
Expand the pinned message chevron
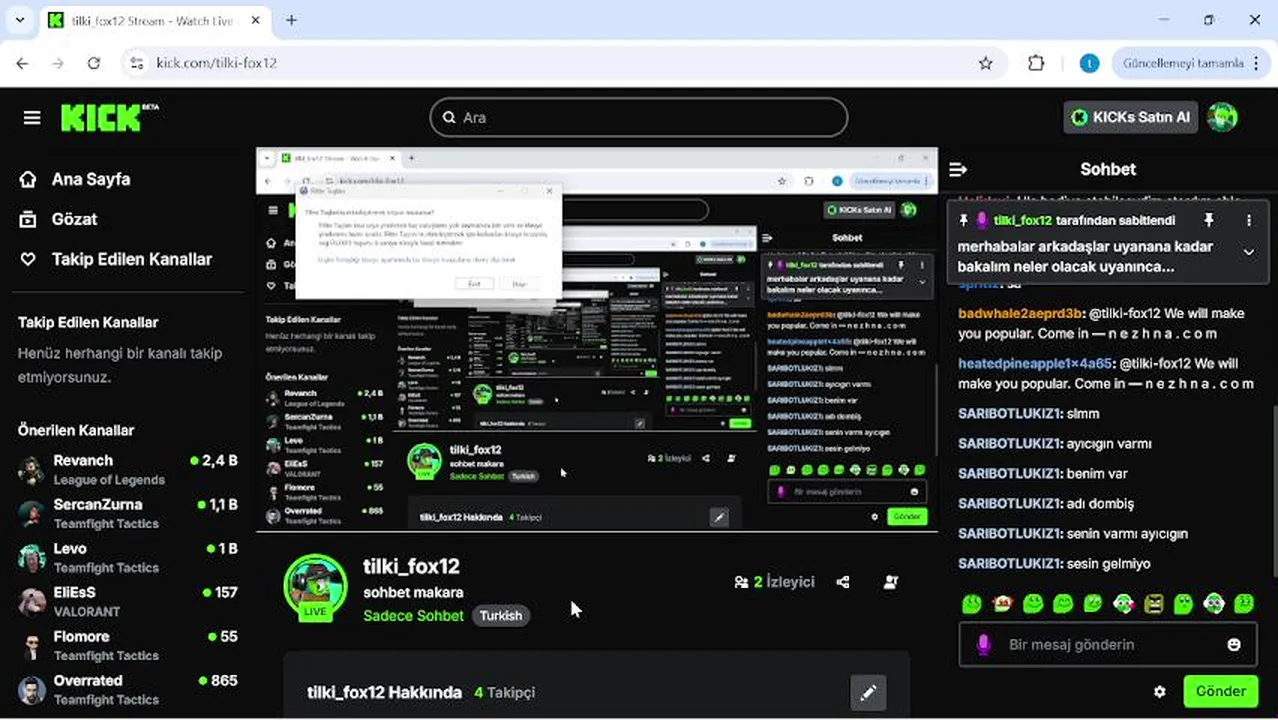[x=1248, y=253]
